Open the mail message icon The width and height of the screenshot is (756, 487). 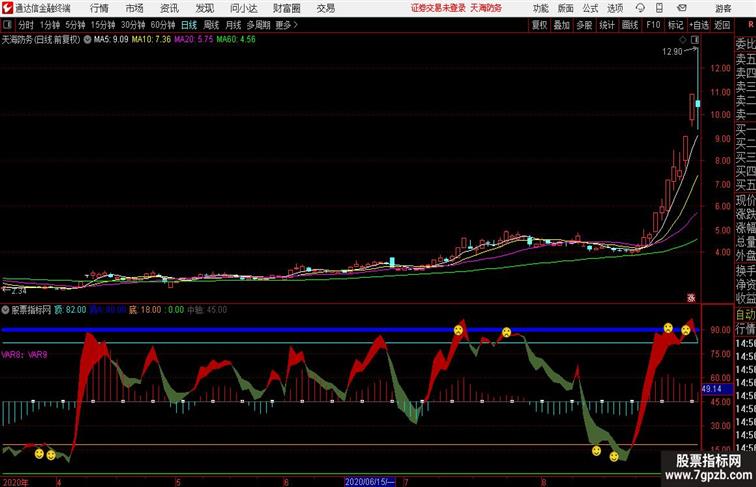682,8
